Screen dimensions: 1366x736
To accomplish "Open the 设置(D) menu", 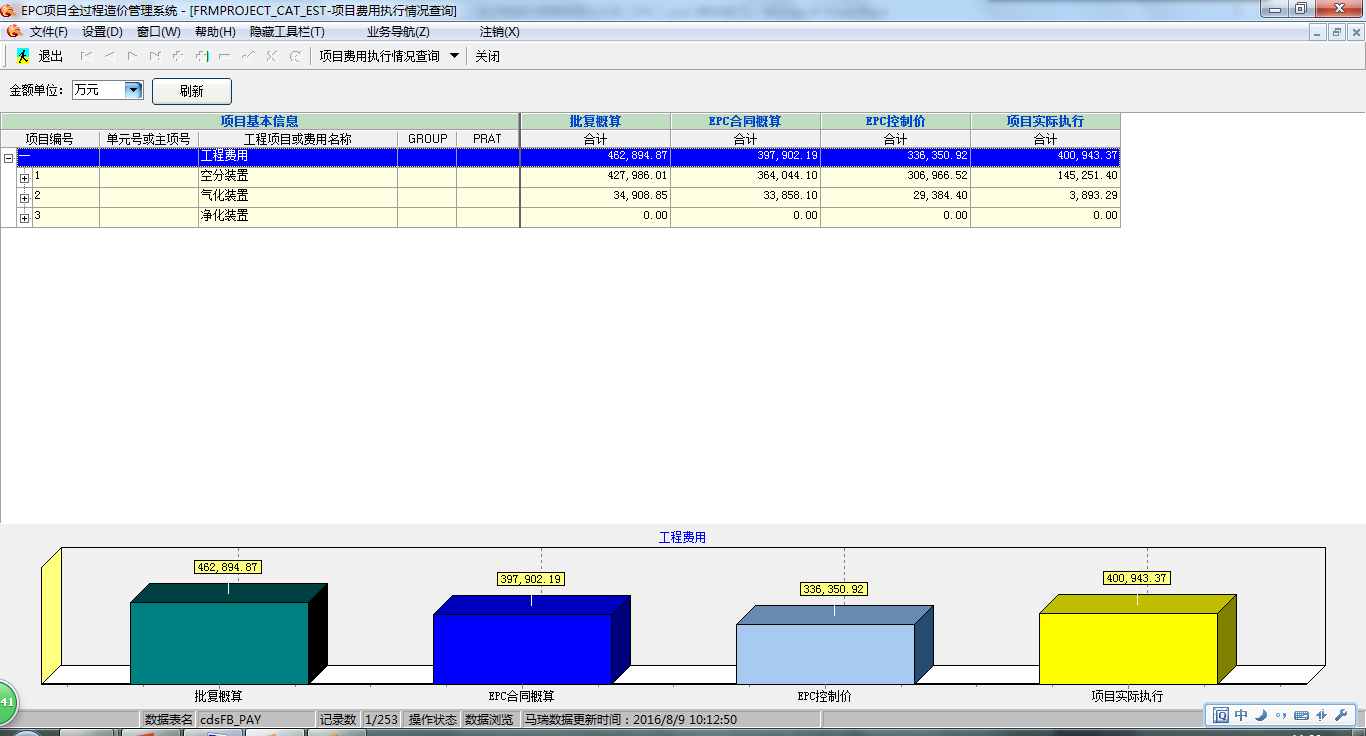I will 102,32.
